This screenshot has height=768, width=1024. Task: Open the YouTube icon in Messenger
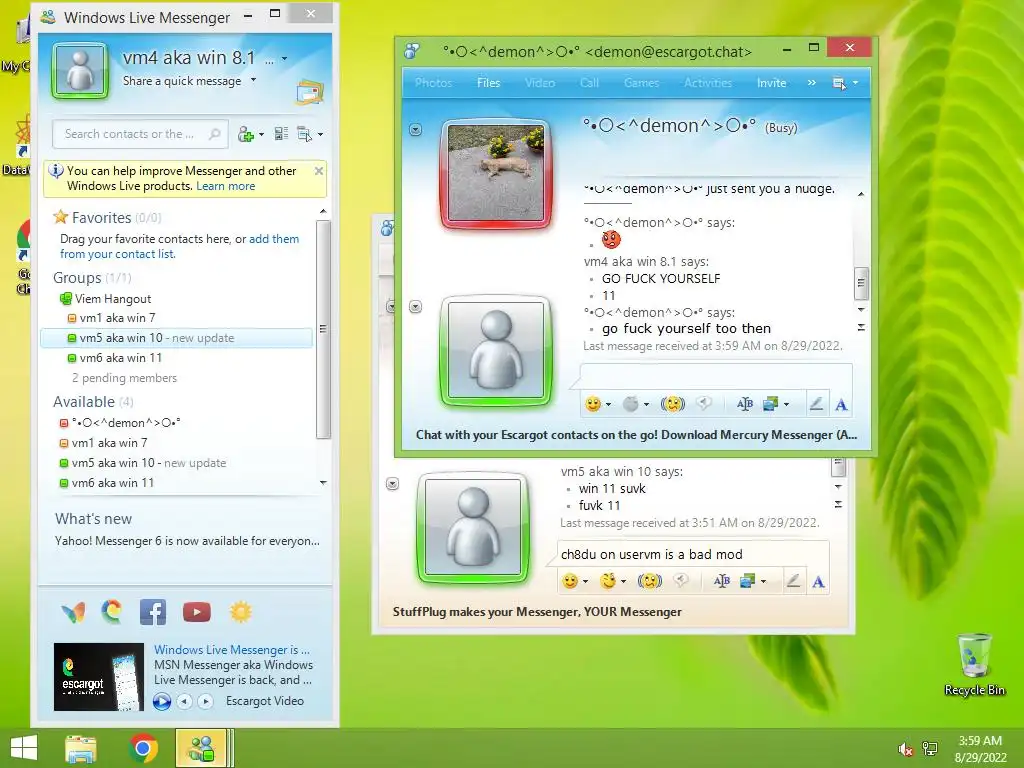[x=197, y=612]
